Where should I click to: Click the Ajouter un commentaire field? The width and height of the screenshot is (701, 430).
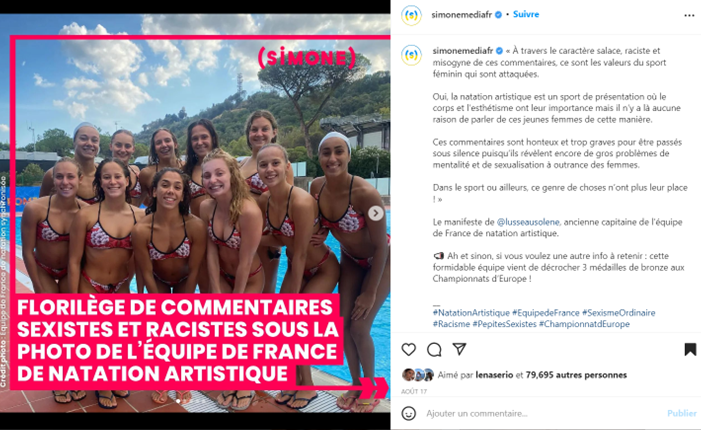pos(543,413)
